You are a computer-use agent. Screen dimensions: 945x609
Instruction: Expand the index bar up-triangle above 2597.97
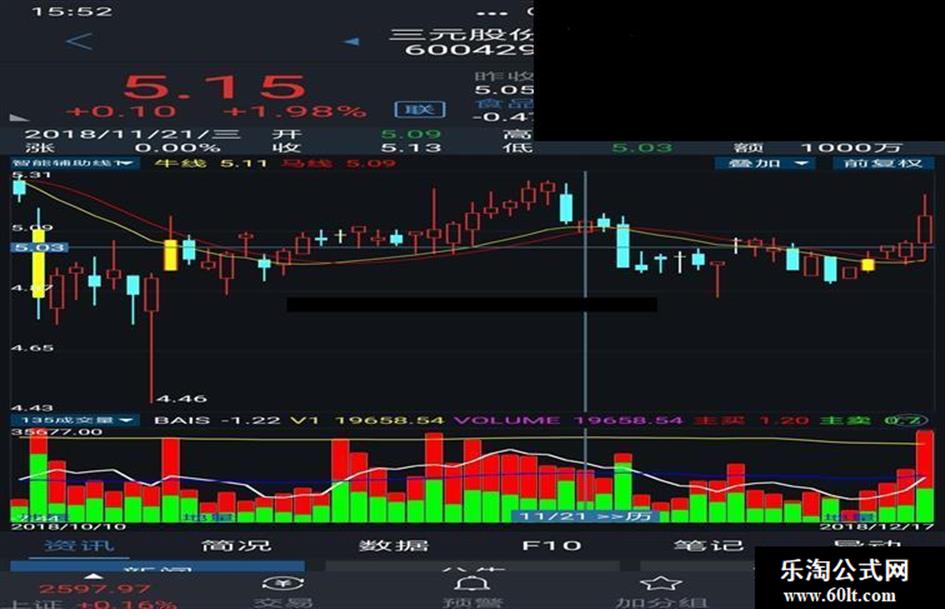click(93, 576)
